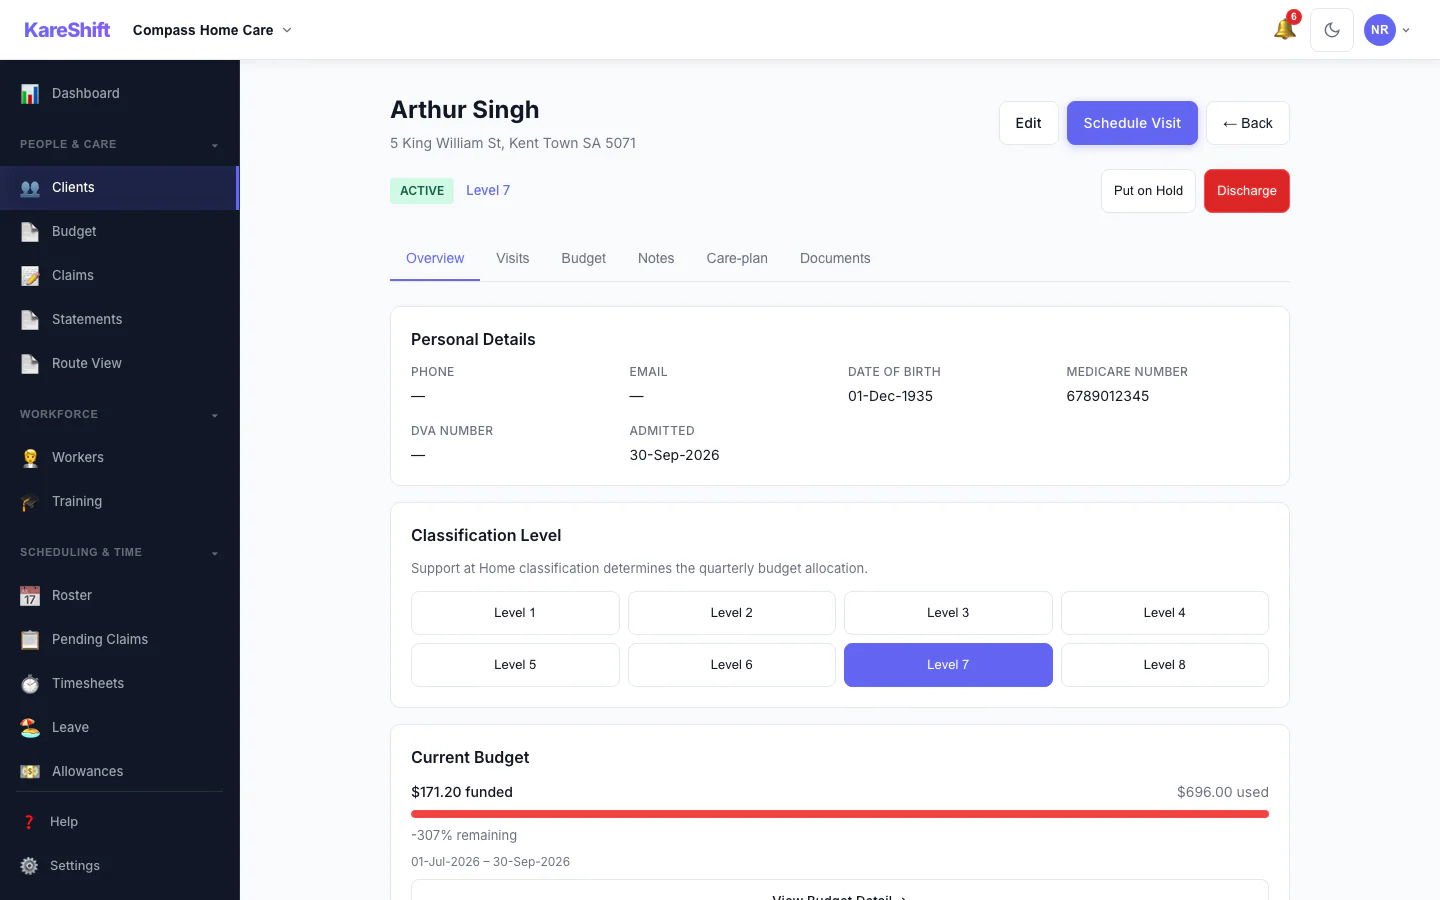Open the NR user account menu
The height and width of the screenshot is (900, 1440).
(x=1388, y=30)
